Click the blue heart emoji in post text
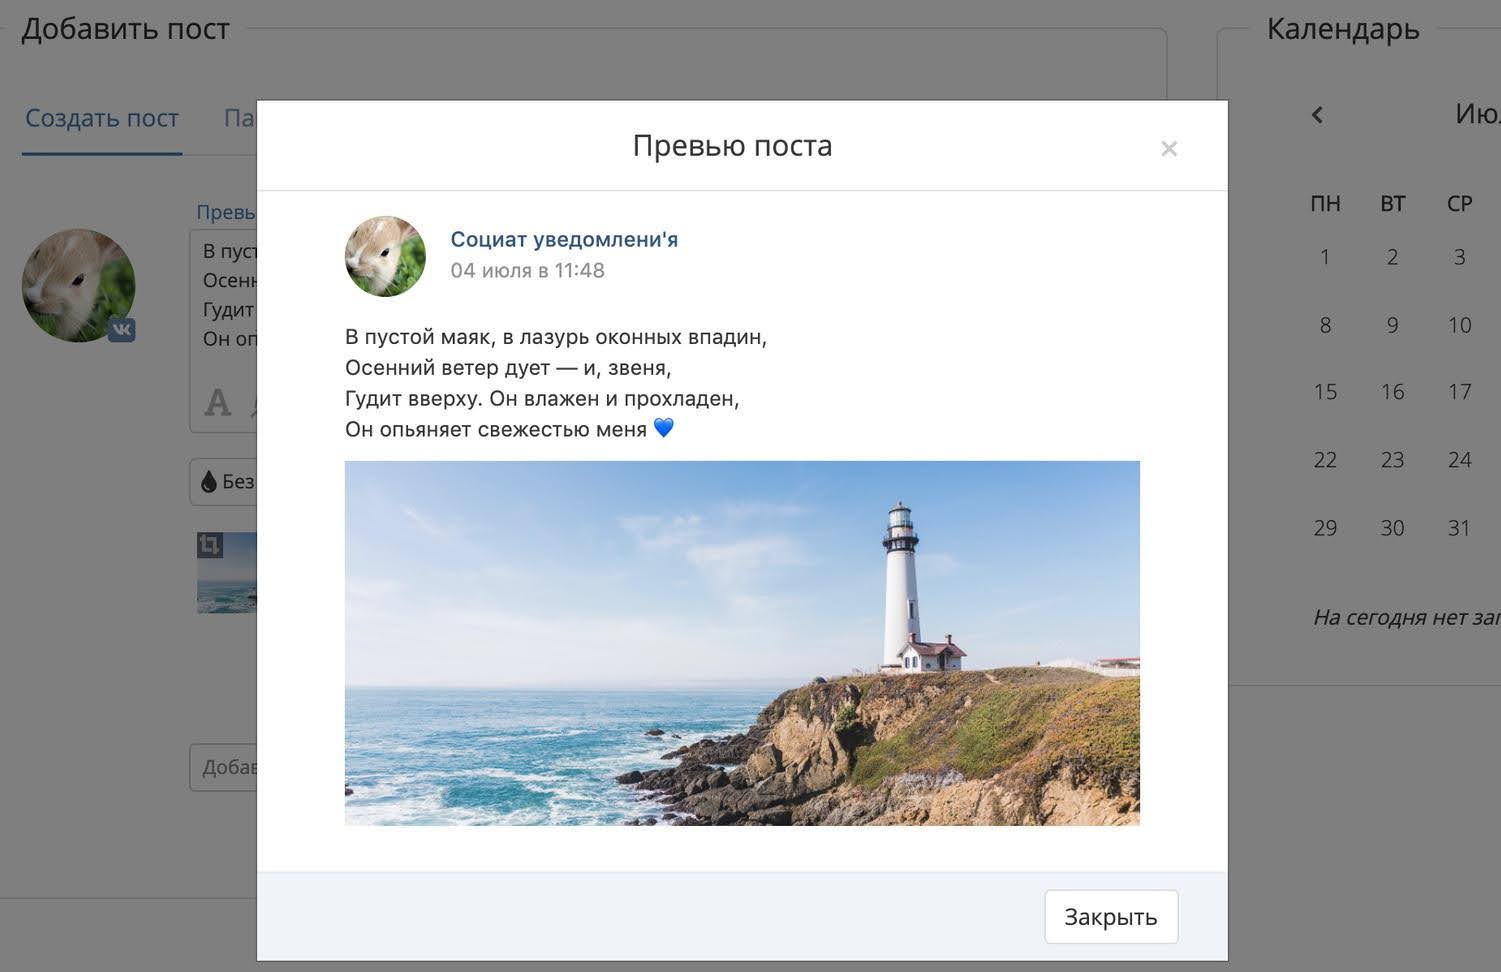Screen dimensions: 1501x972 tap(663, 428)
